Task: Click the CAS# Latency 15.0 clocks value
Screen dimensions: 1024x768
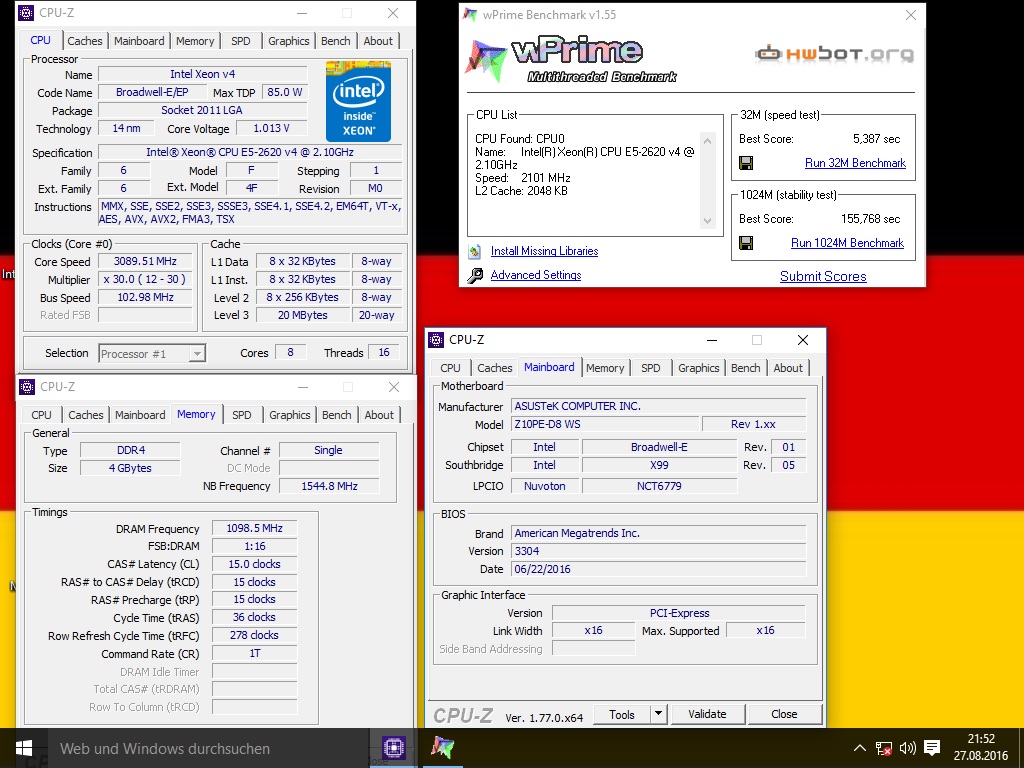Action: (x=255, y=564)
